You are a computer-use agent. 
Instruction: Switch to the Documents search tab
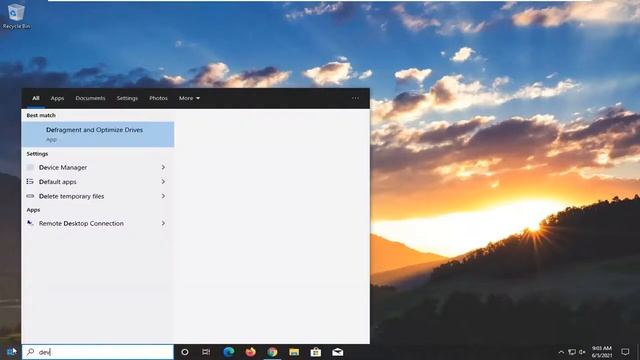(90, 98)
